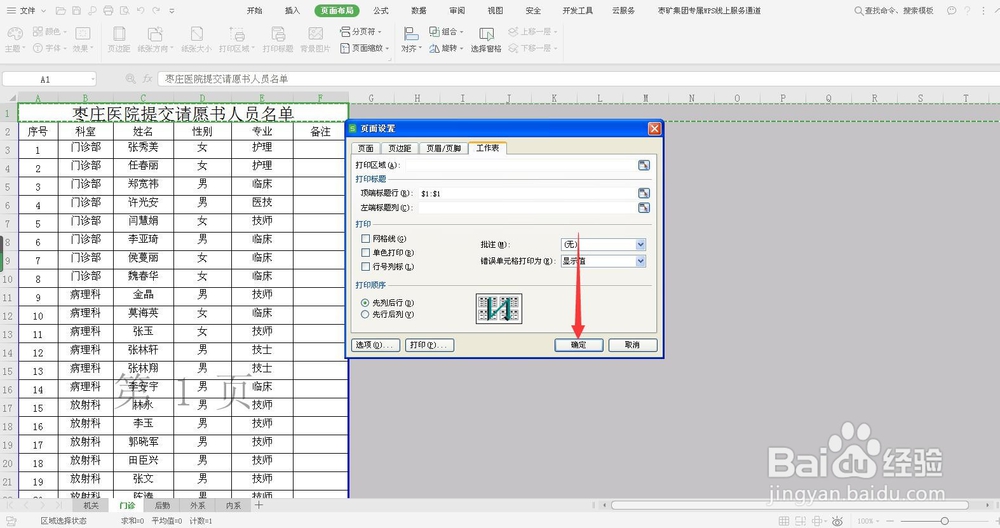This screenshot has width=1000, height=528.
Task: Open the 插入 ribbon tab
Action: click(292, 11)
